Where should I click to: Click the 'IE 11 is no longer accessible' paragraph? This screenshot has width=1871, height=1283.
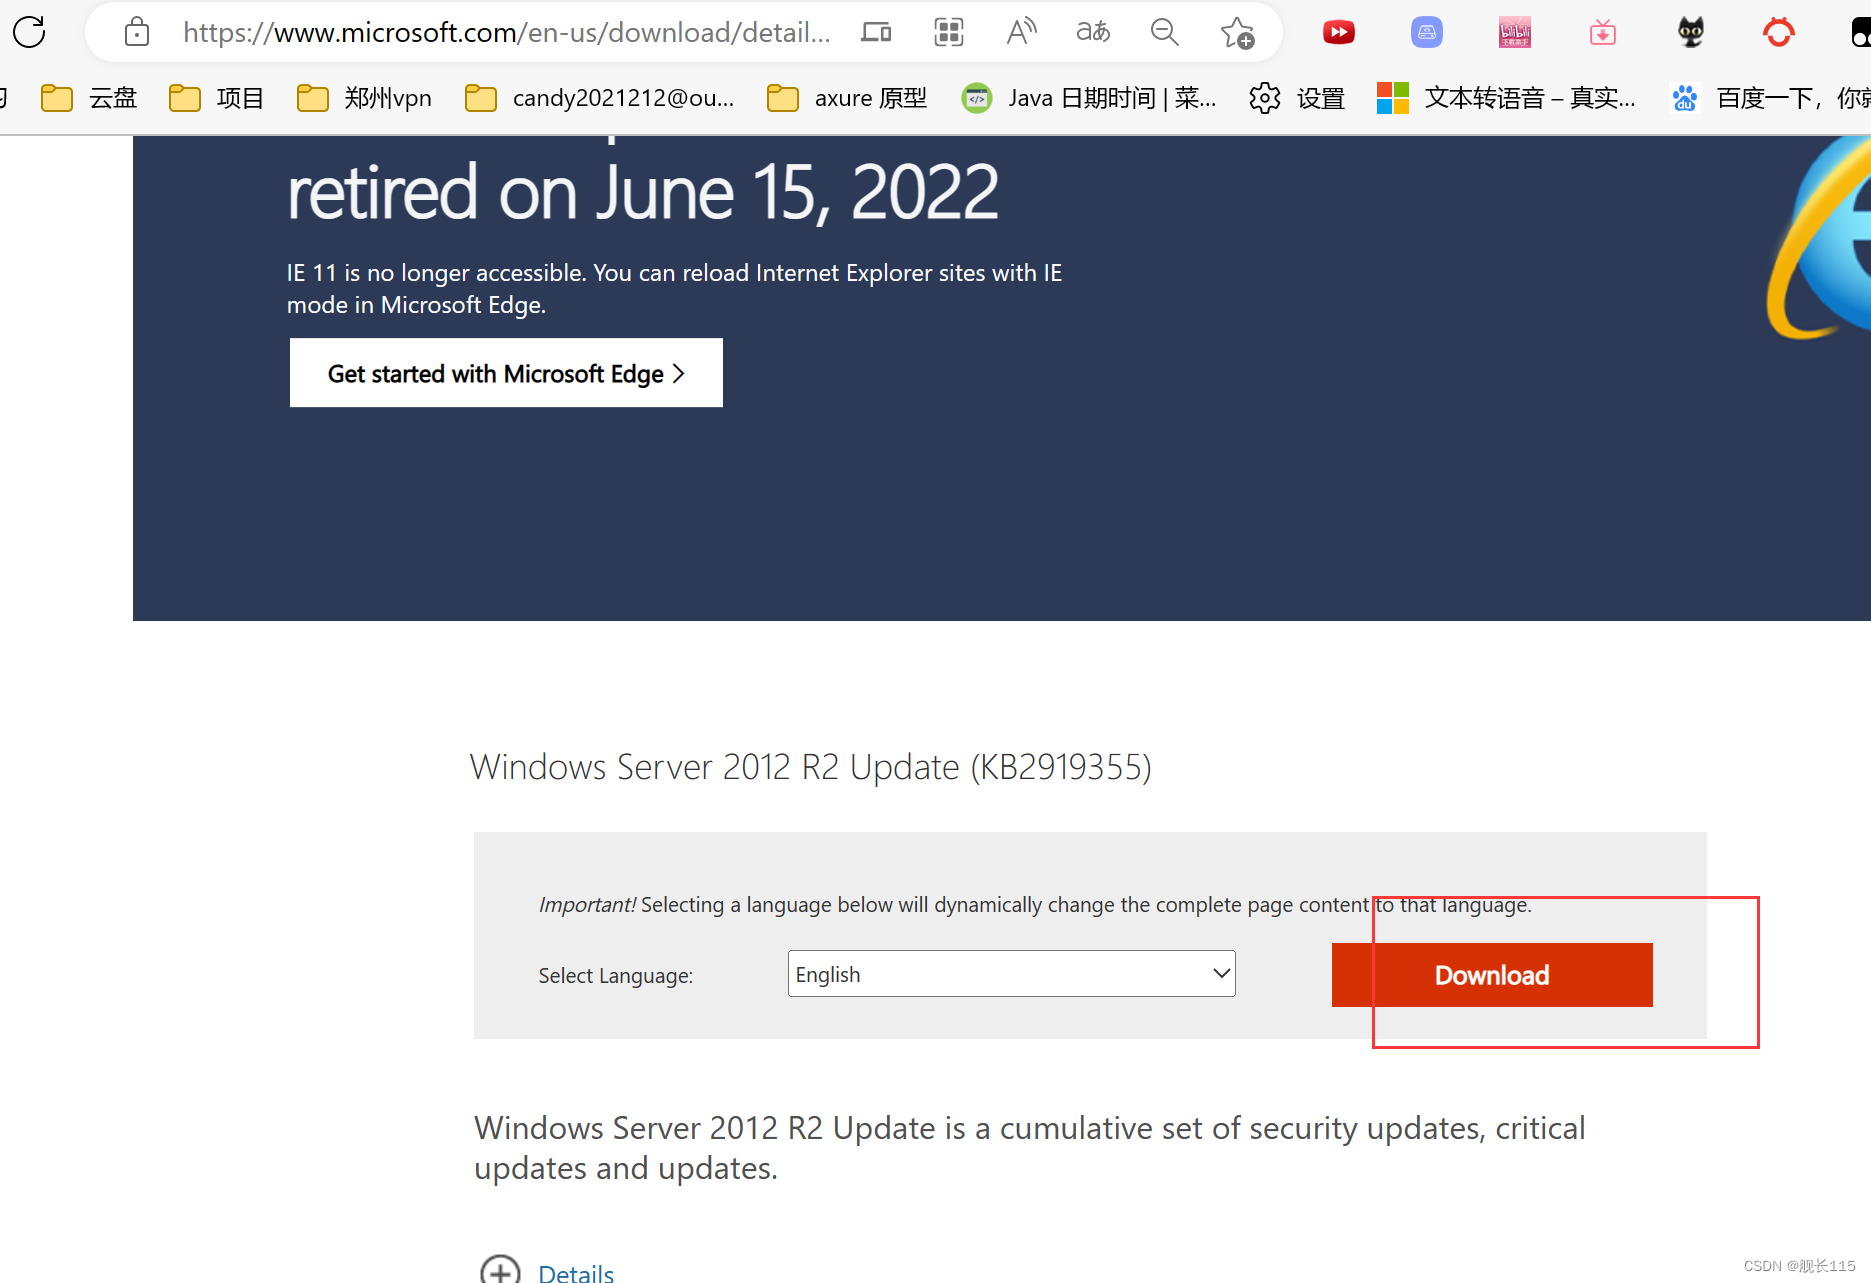[674, 289]
